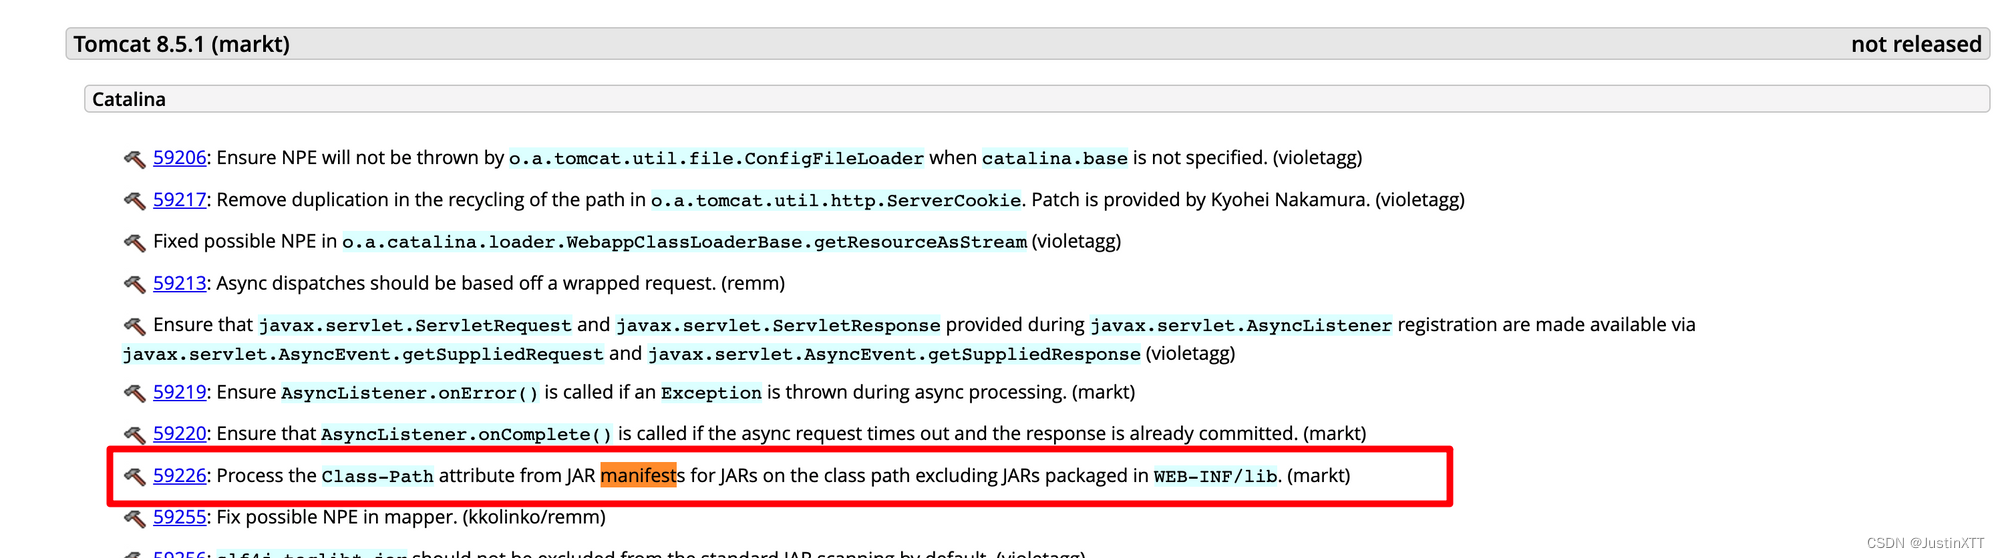Click 'javax.servlet.AsyncEvent.getSuppliedRequest' code text
The image size is (2000, 558).
pyautogui.click(x=363, y=355)
